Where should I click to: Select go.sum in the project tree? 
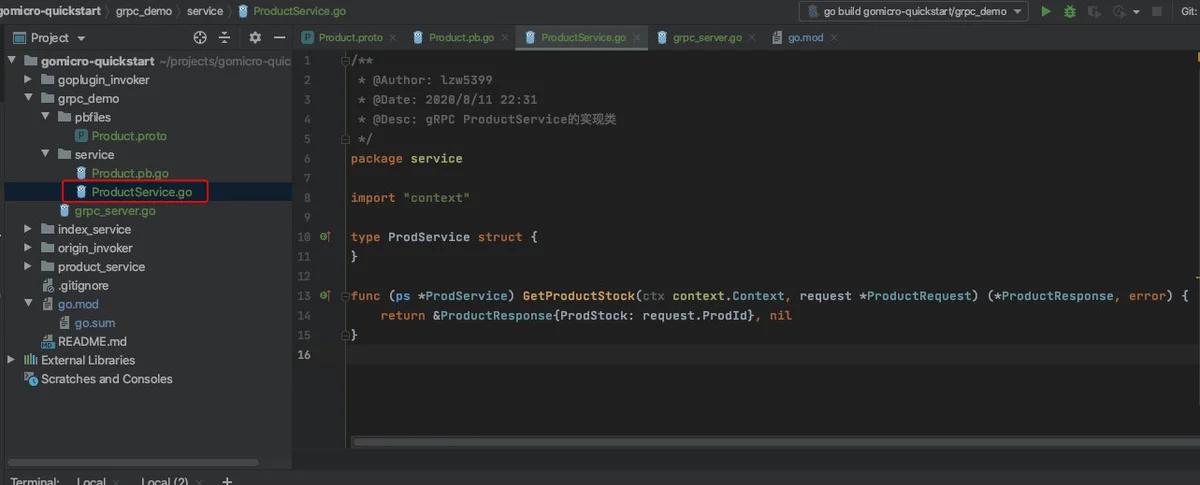(95, 323)
